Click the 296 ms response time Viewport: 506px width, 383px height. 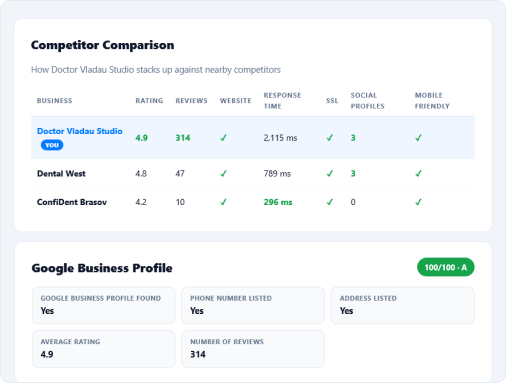[278, 202]
